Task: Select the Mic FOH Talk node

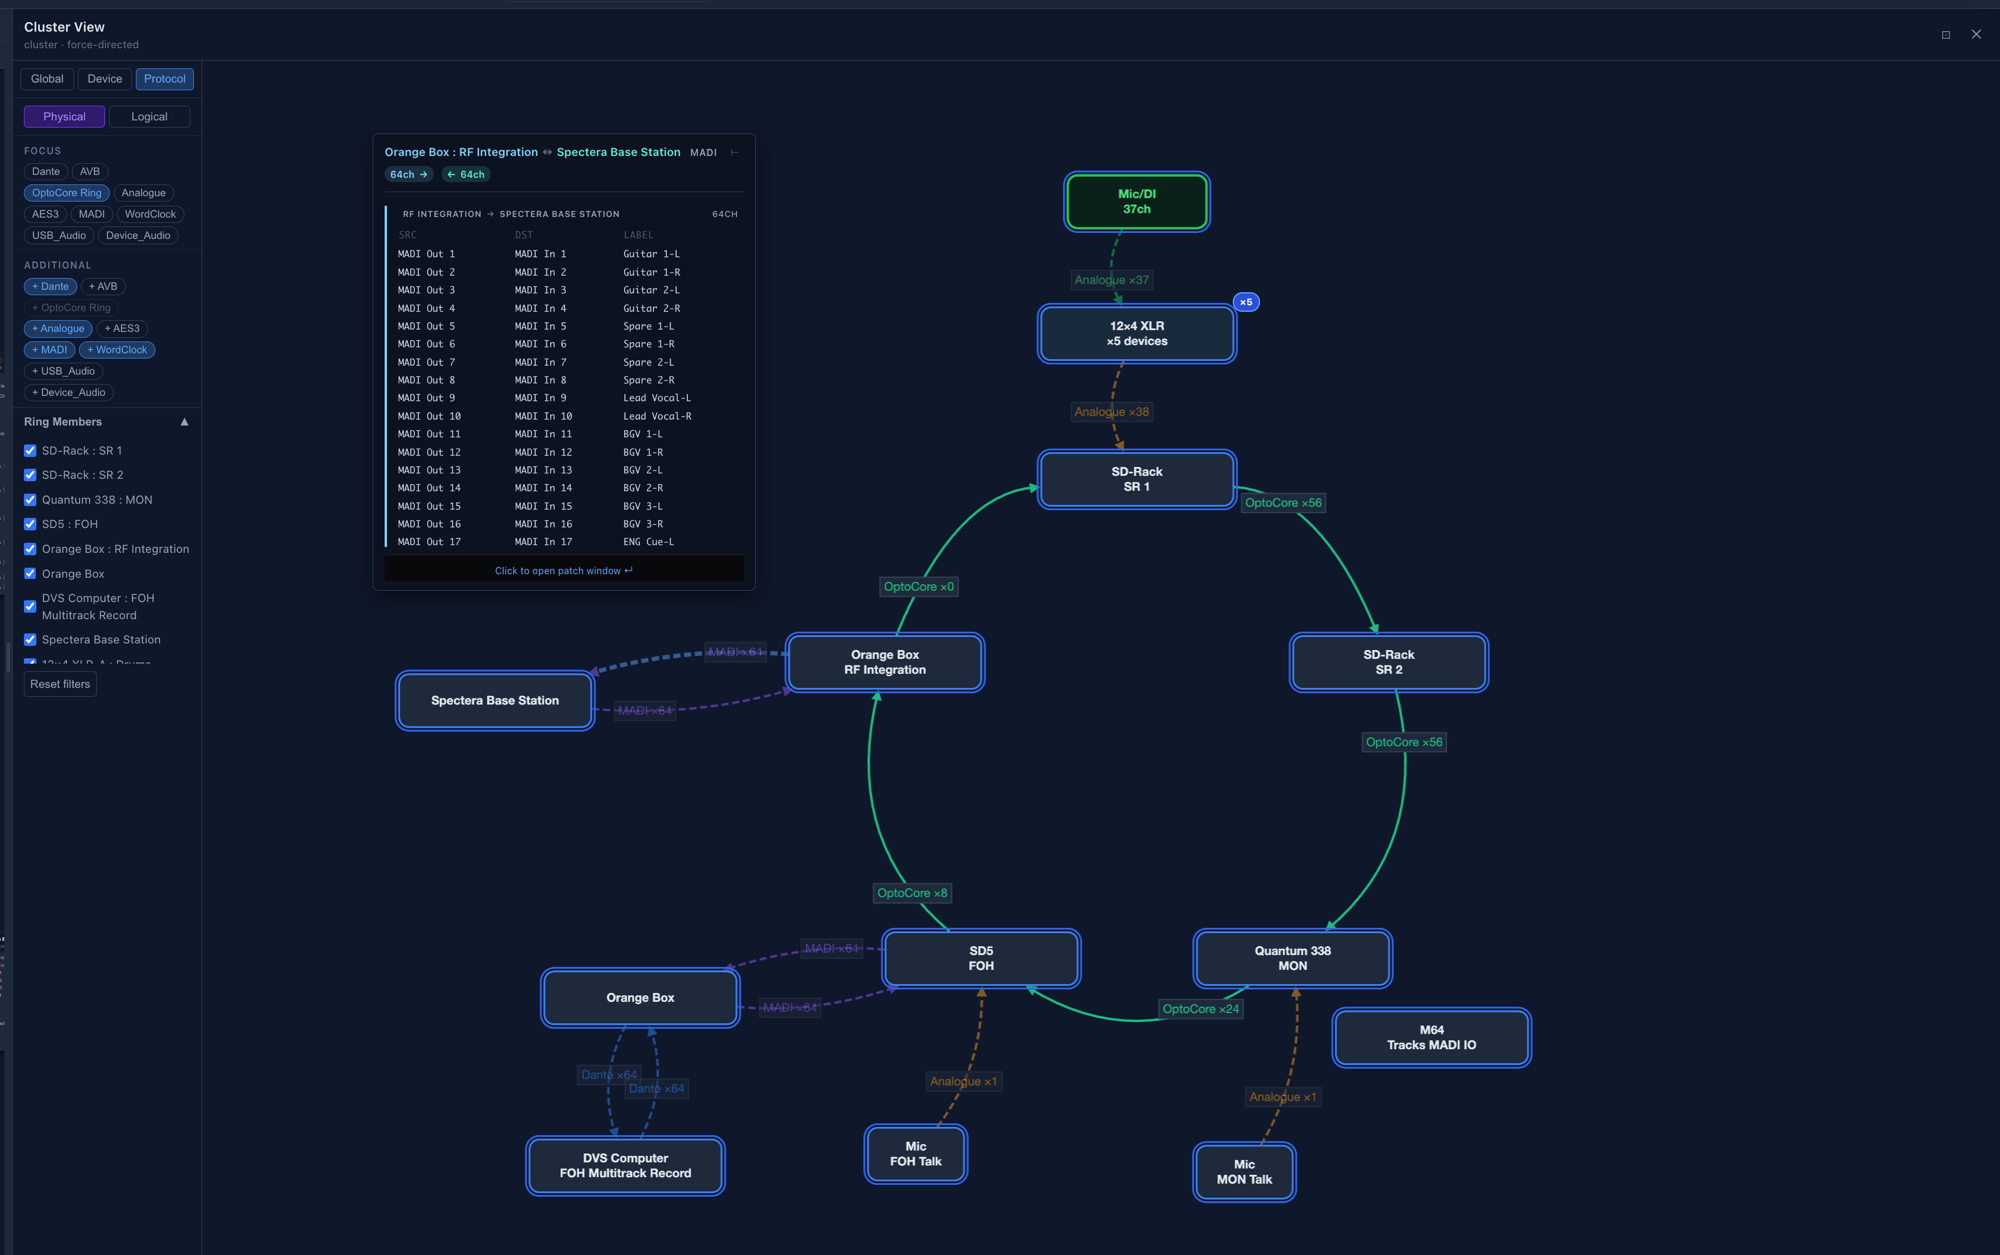Action: pyautogui.click(x=916, y=1154)
